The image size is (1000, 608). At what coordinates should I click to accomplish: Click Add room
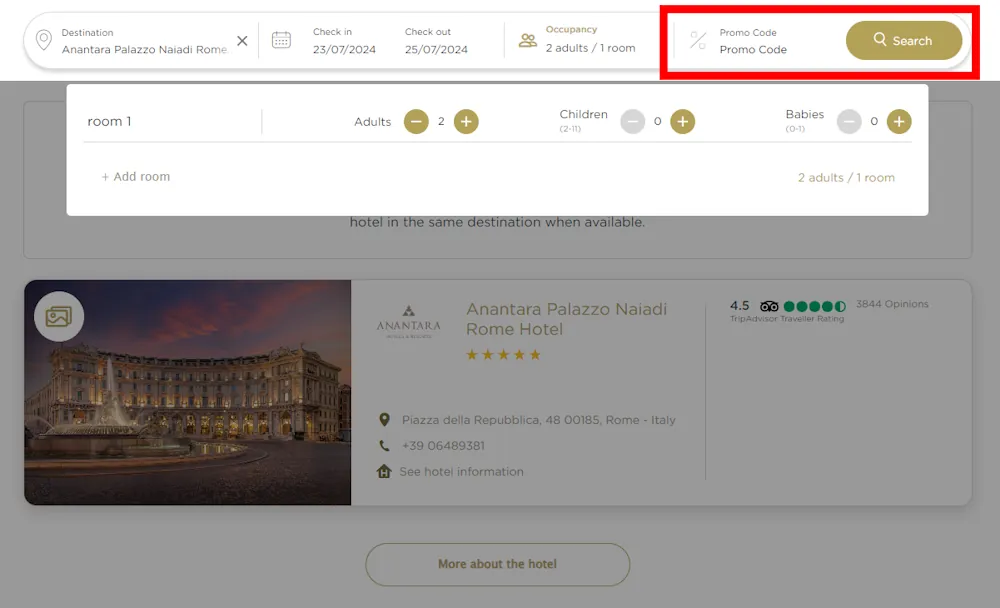click(135, 176)
